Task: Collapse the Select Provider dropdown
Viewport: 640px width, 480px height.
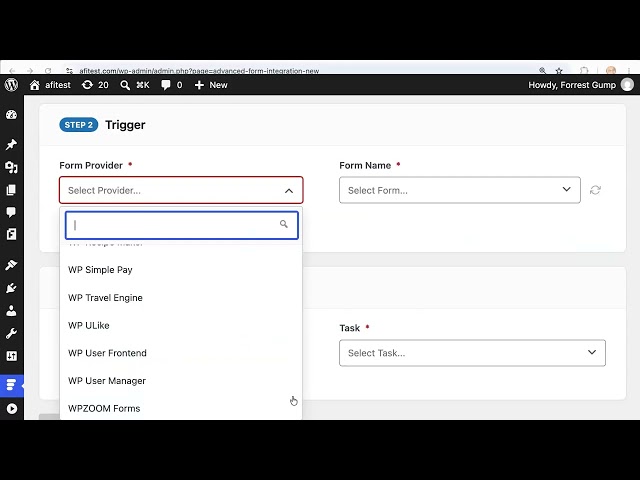Action: click(x=181, y=190)
